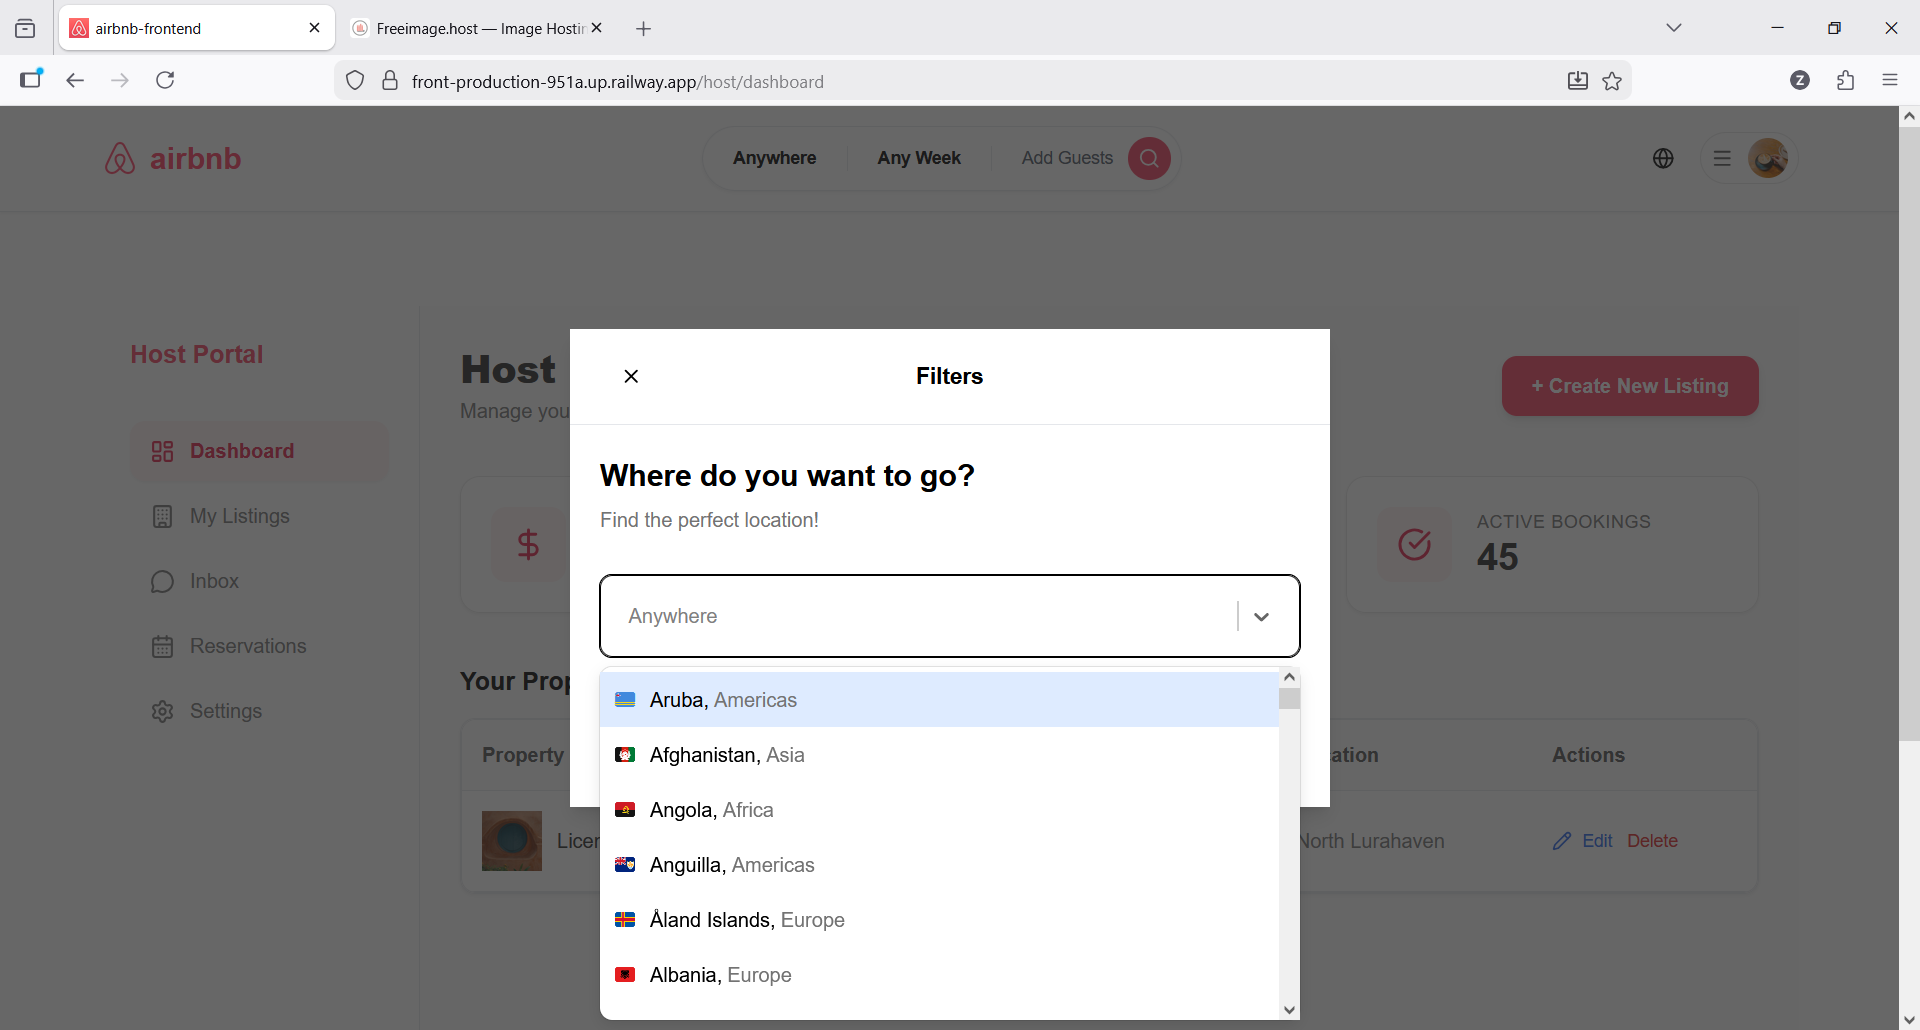This screenshot has height=1030, width=1920.
Task: Click Add Guests in the search bar
Action: 1067,158
